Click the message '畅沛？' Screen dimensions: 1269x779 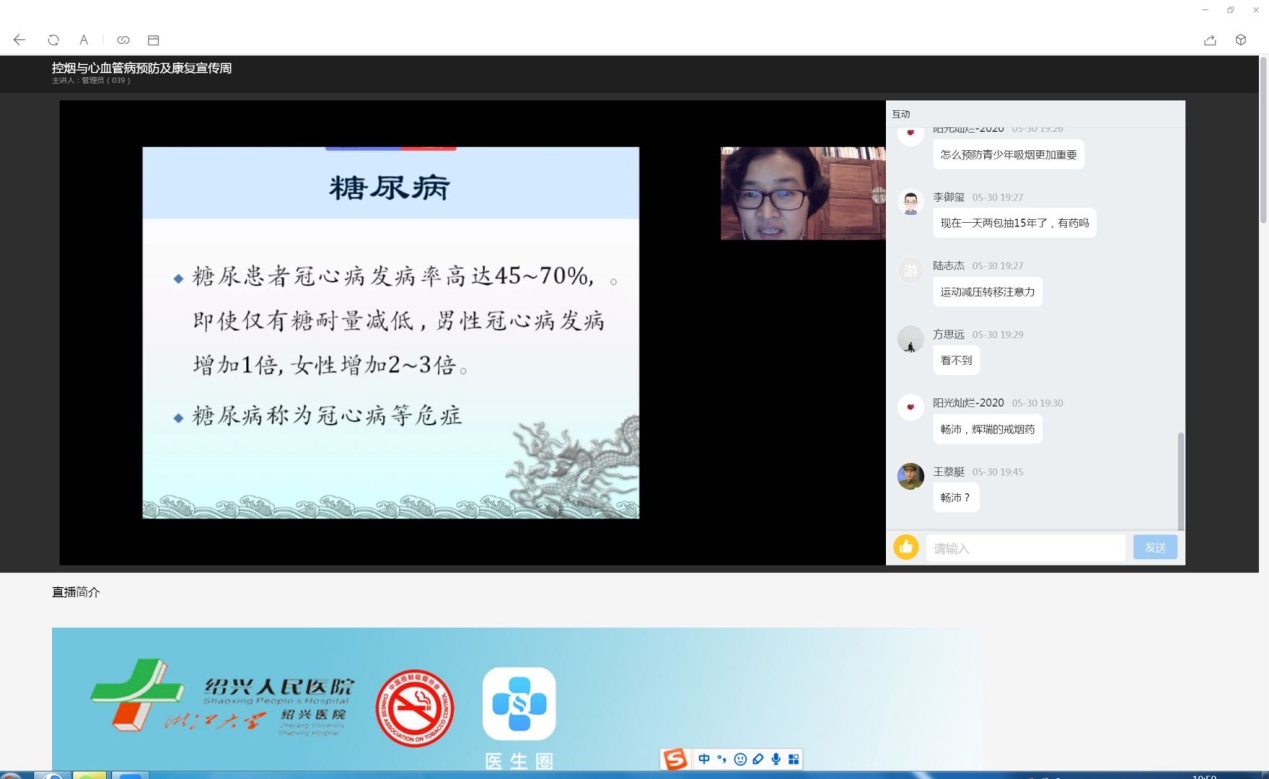point(956,497)
